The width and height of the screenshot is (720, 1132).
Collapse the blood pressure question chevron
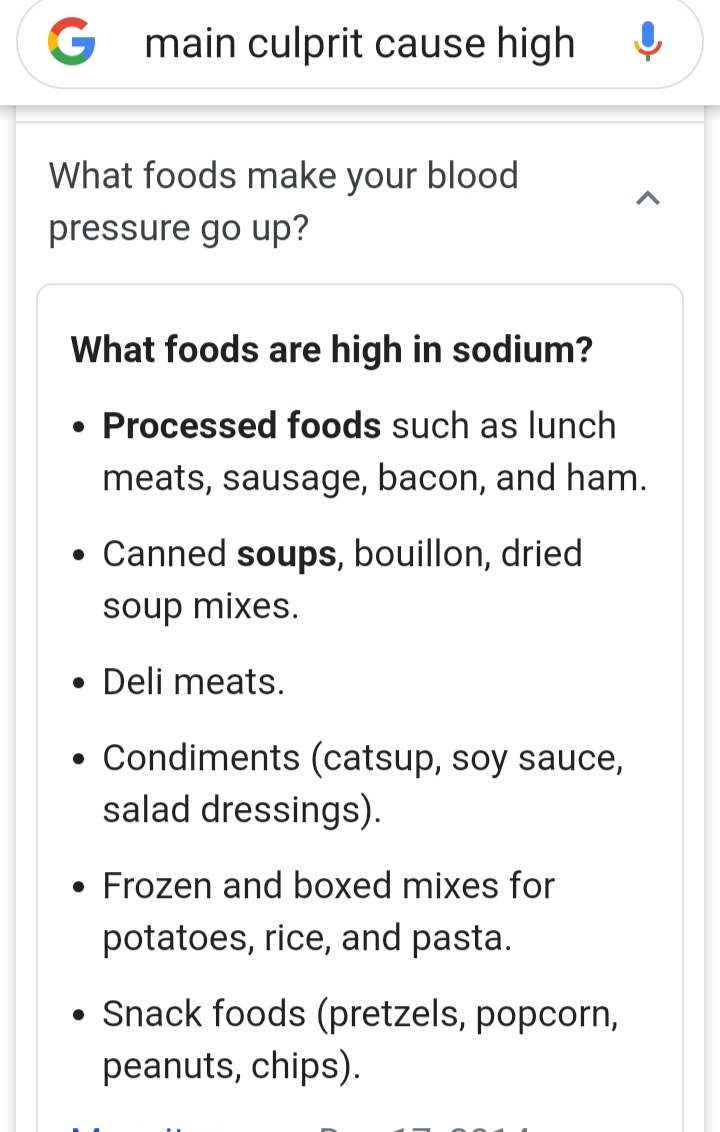coord(648,198)
